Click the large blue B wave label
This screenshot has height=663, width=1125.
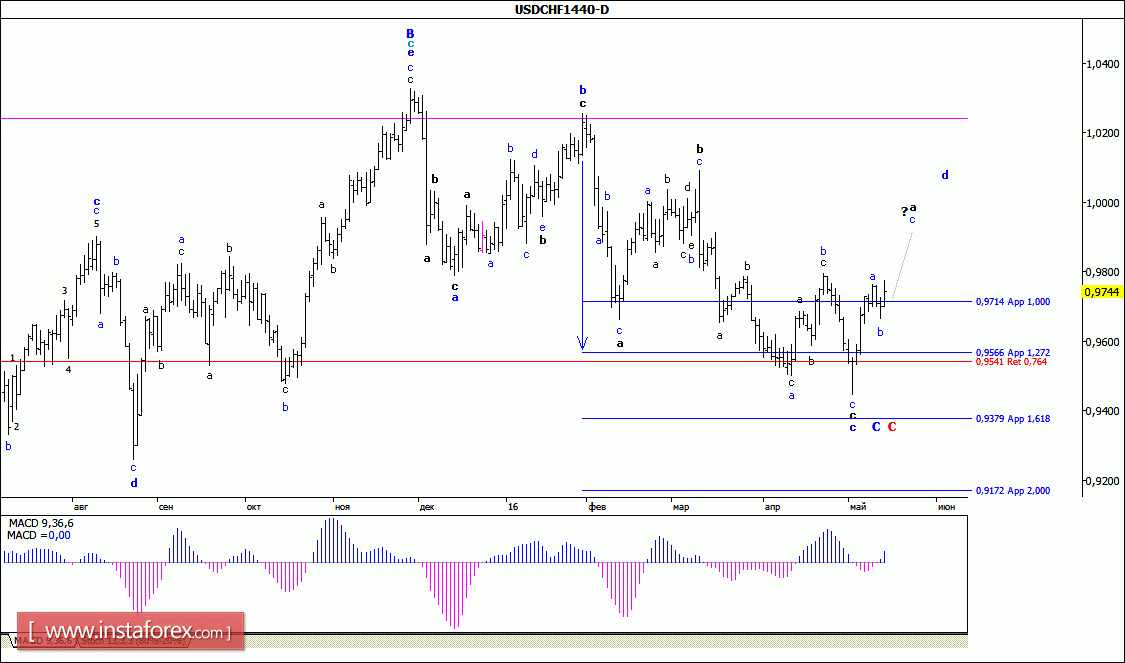click(410, 34)
